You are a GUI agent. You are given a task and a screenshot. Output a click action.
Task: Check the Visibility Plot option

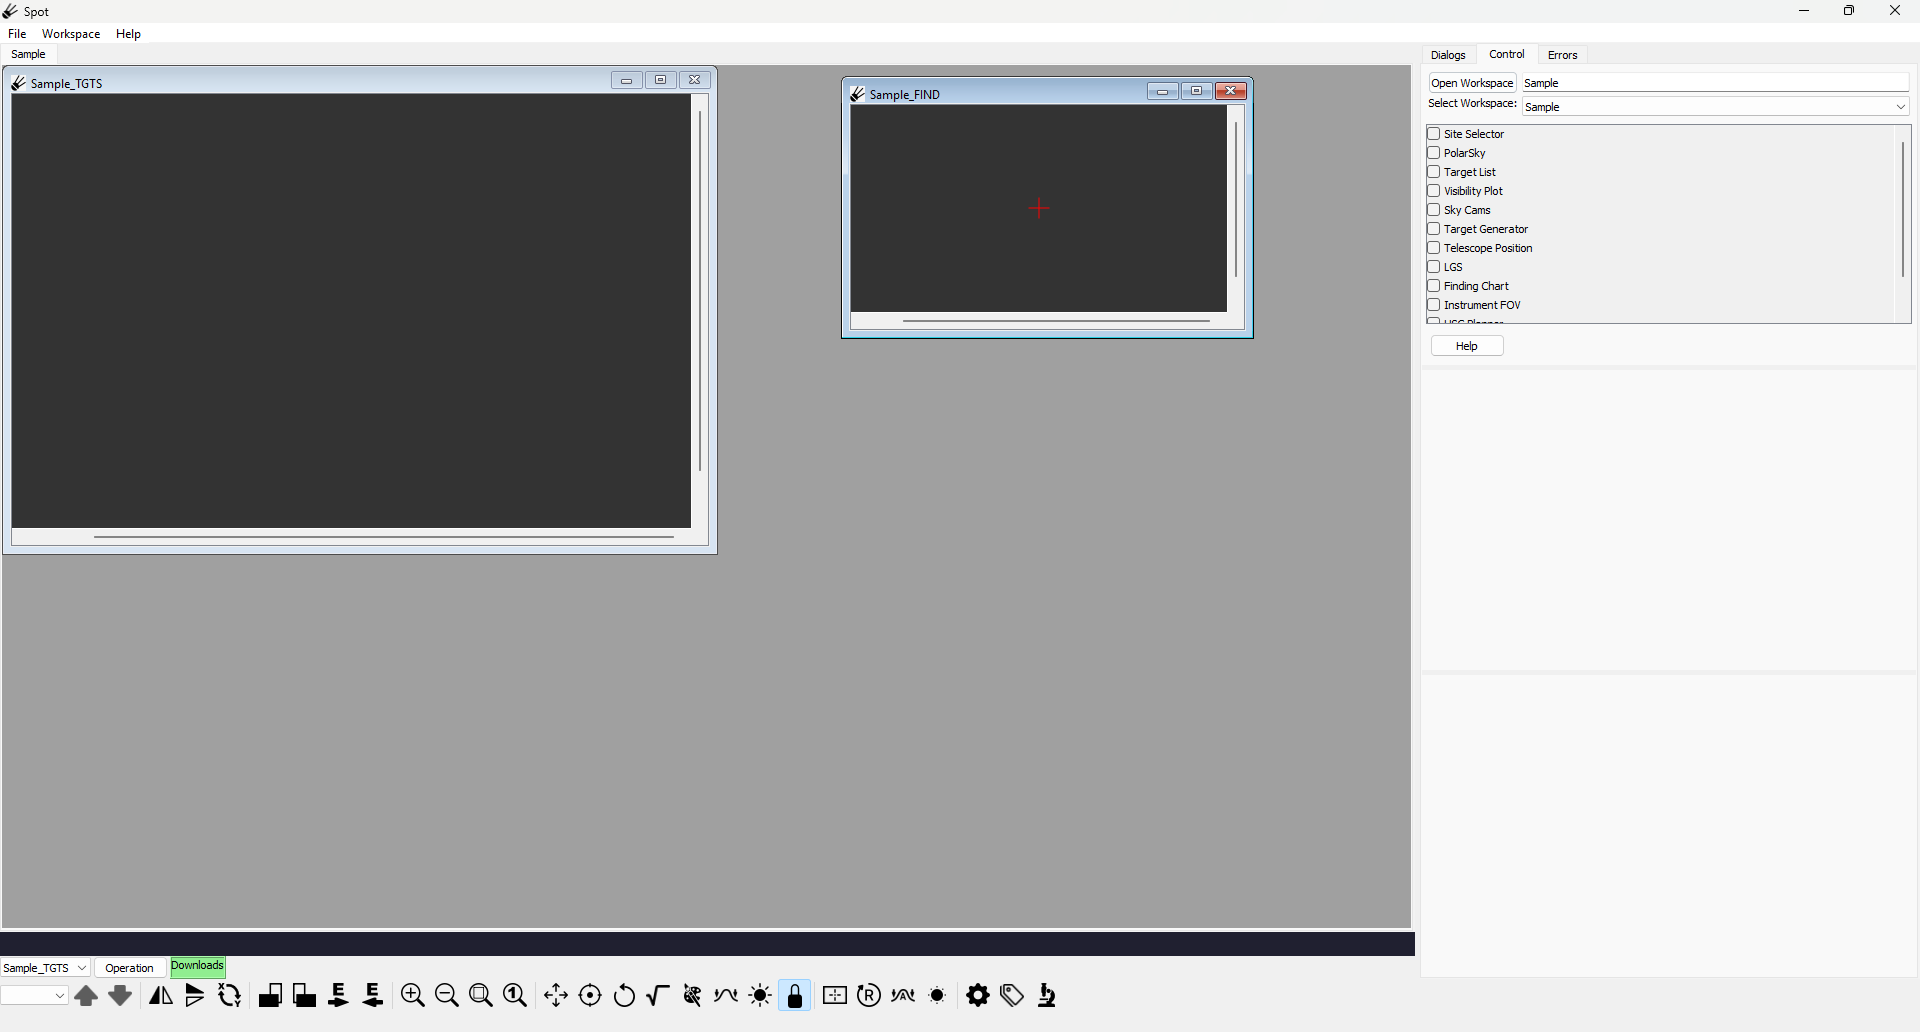pos(1434,191)
